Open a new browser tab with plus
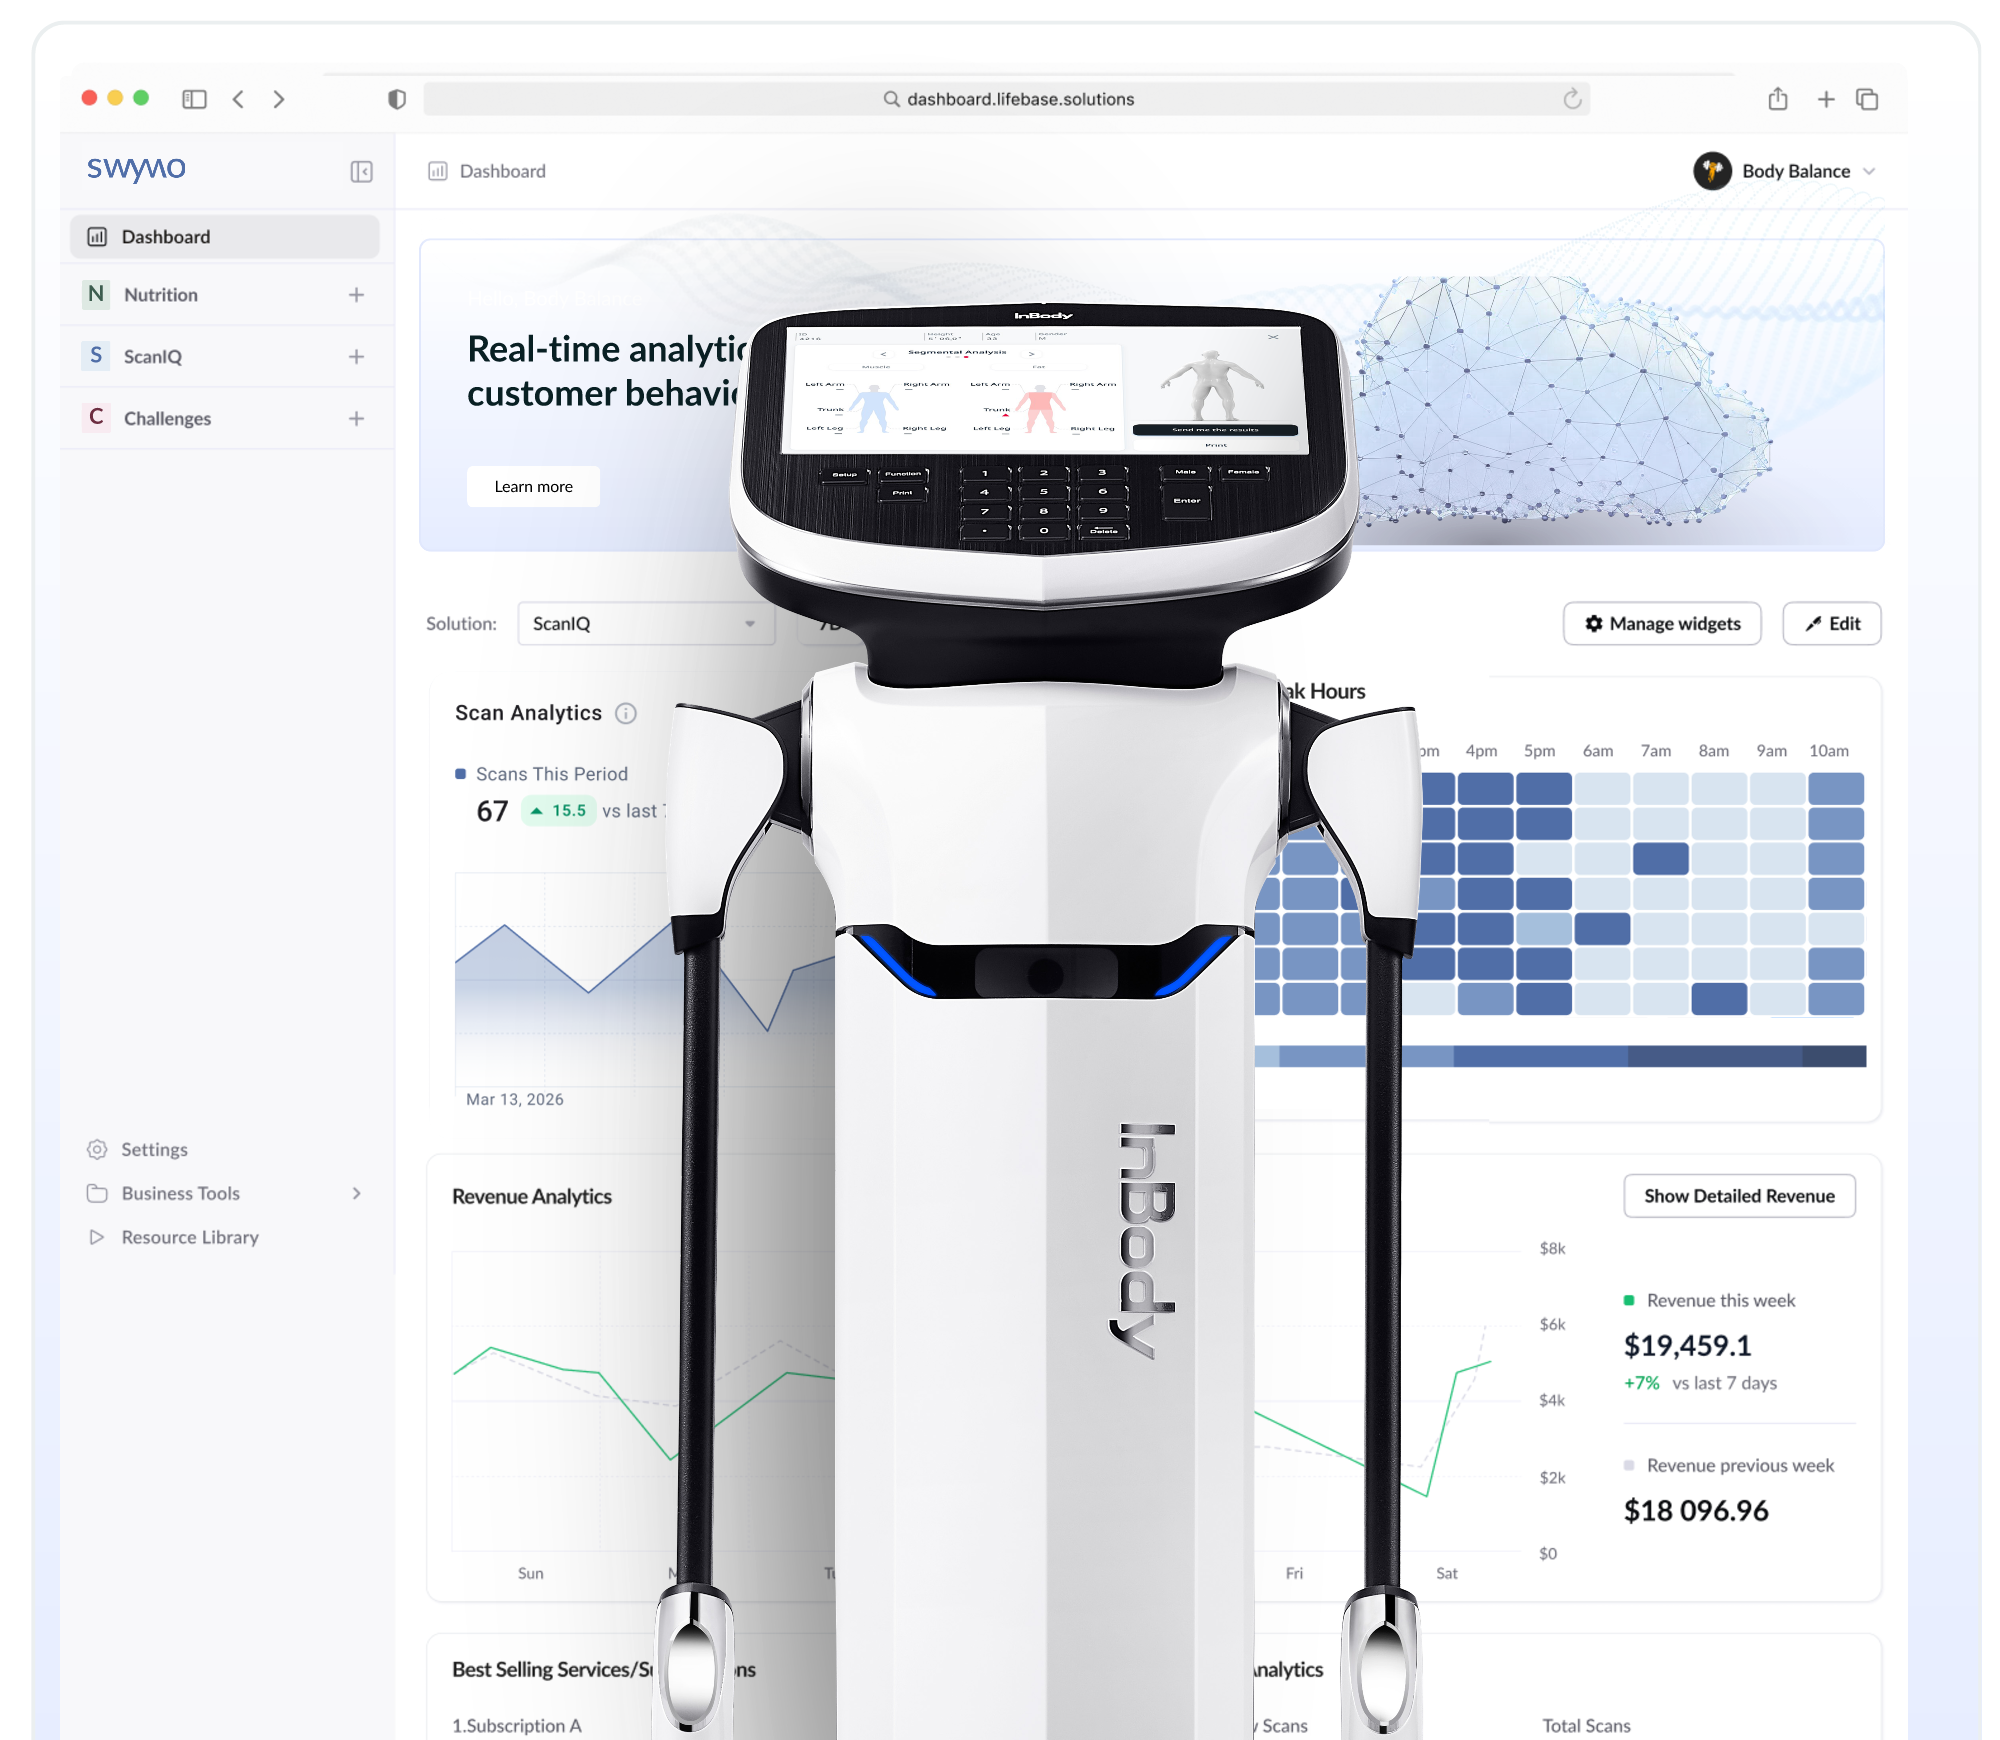This screenshot has height=1740, width=2000. point(1825,99)
